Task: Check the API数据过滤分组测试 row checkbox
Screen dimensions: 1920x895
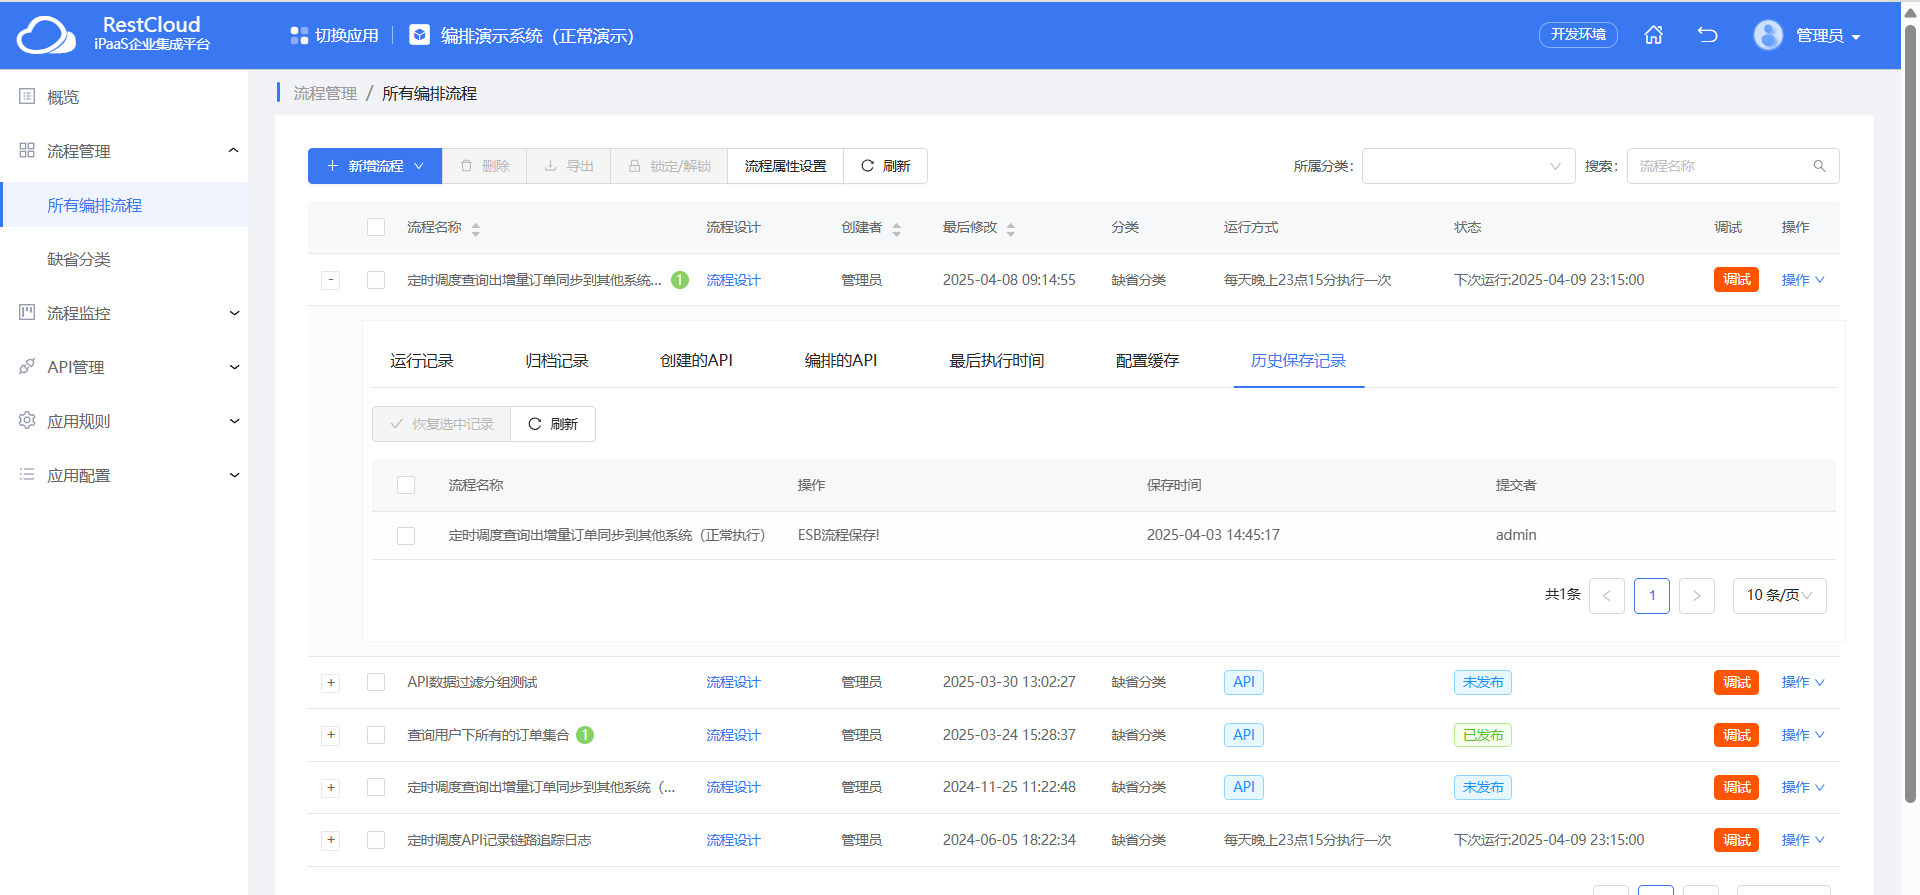Action: tap(376, 682)
